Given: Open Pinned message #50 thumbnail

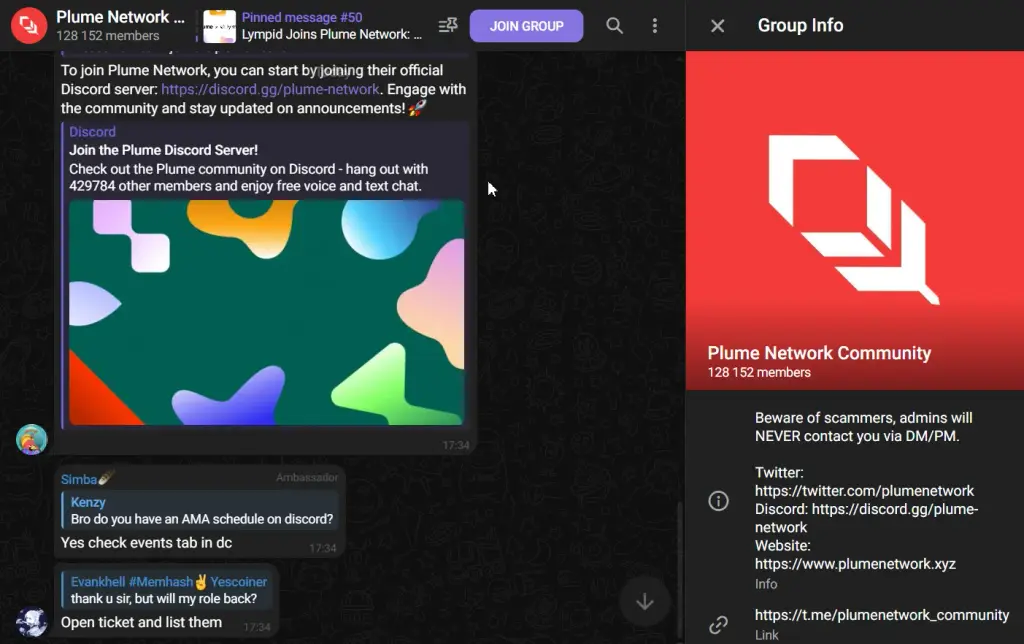Looking at the screenshot, I should point(219,26).
